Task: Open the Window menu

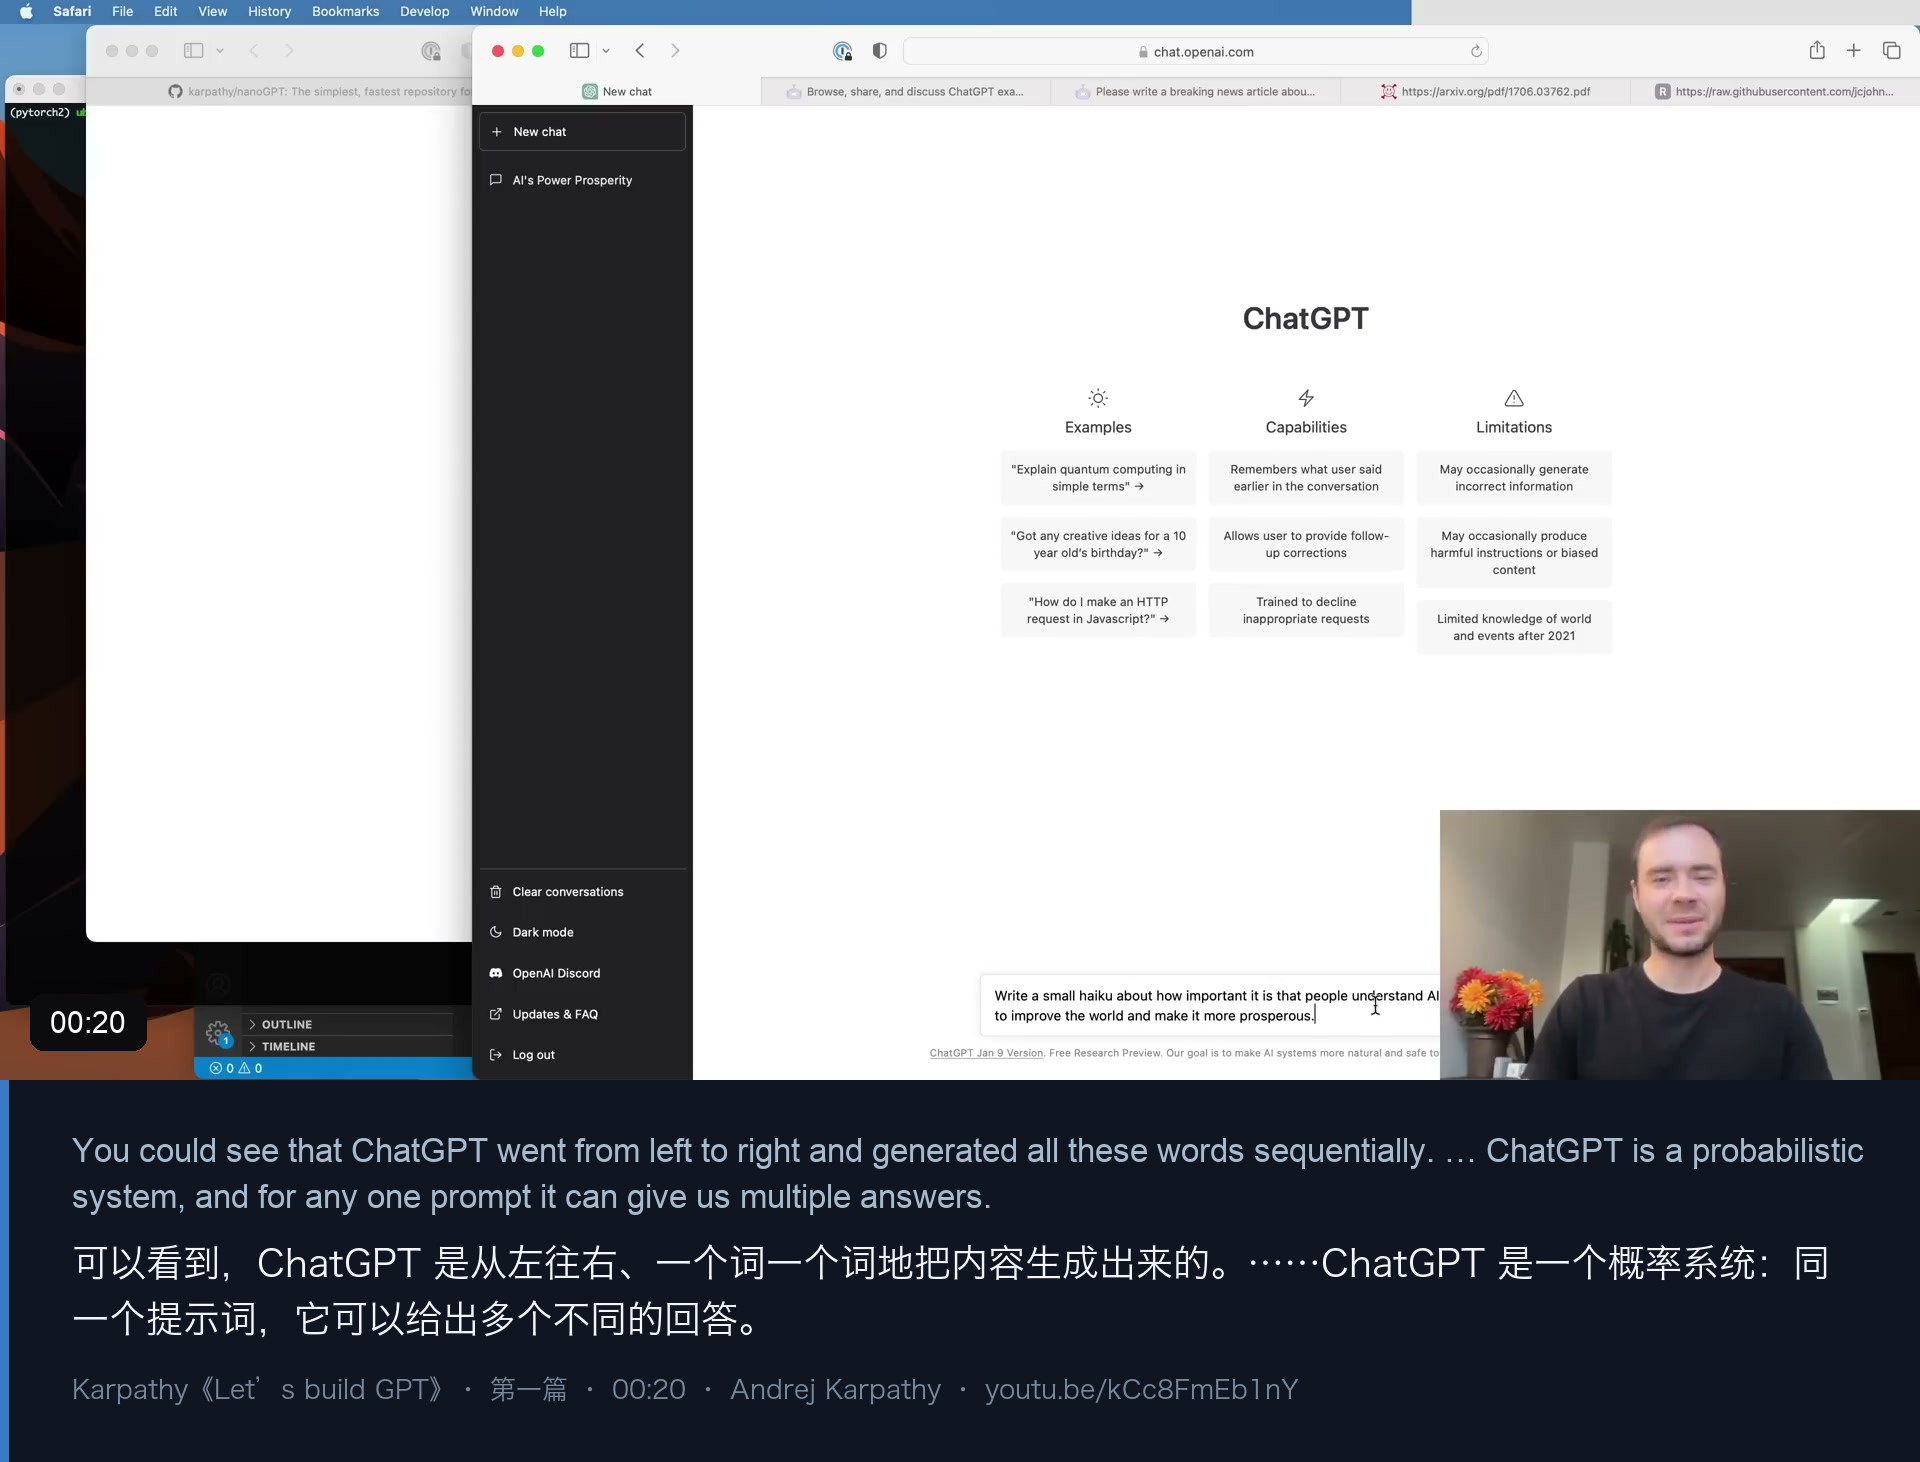Action: pos(494,12)
